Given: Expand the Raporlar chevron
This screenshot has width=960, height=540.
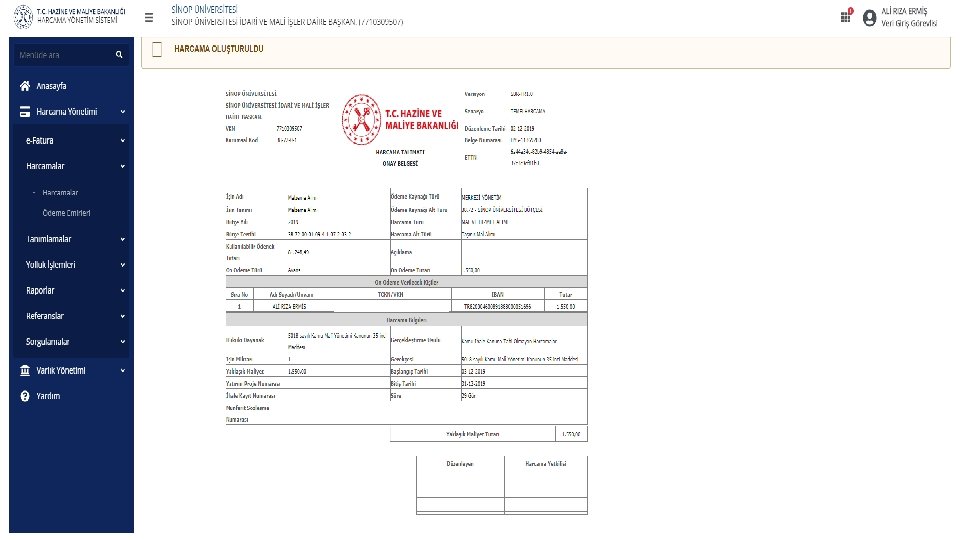Looking at the screenshot, I should pyautogui.click(x=122, y=291).
